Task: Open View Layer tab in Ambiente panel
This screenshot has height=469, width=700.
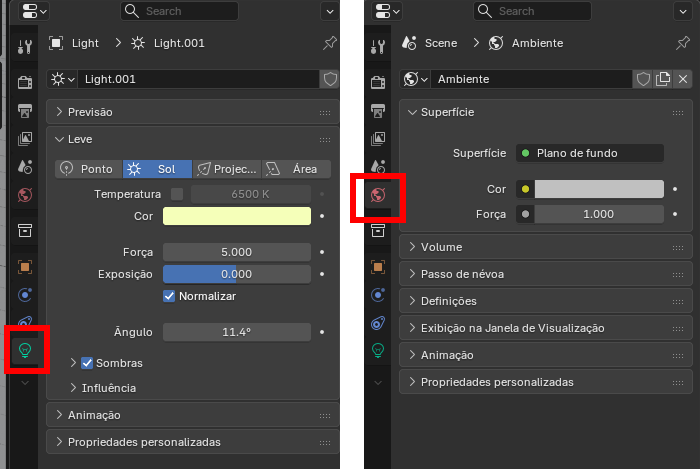Action: pos(378,138)
